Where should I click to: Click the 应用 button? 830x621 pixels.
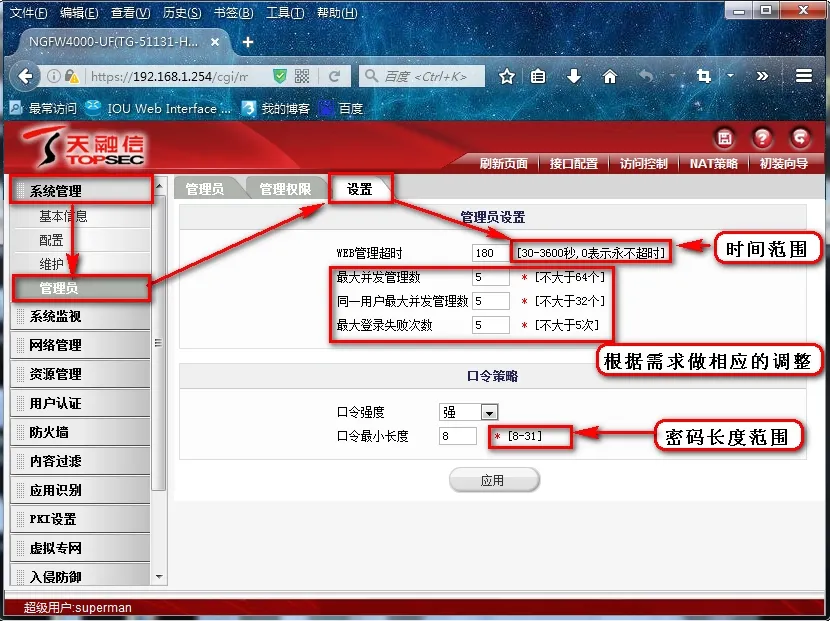[x=494, y=480]
